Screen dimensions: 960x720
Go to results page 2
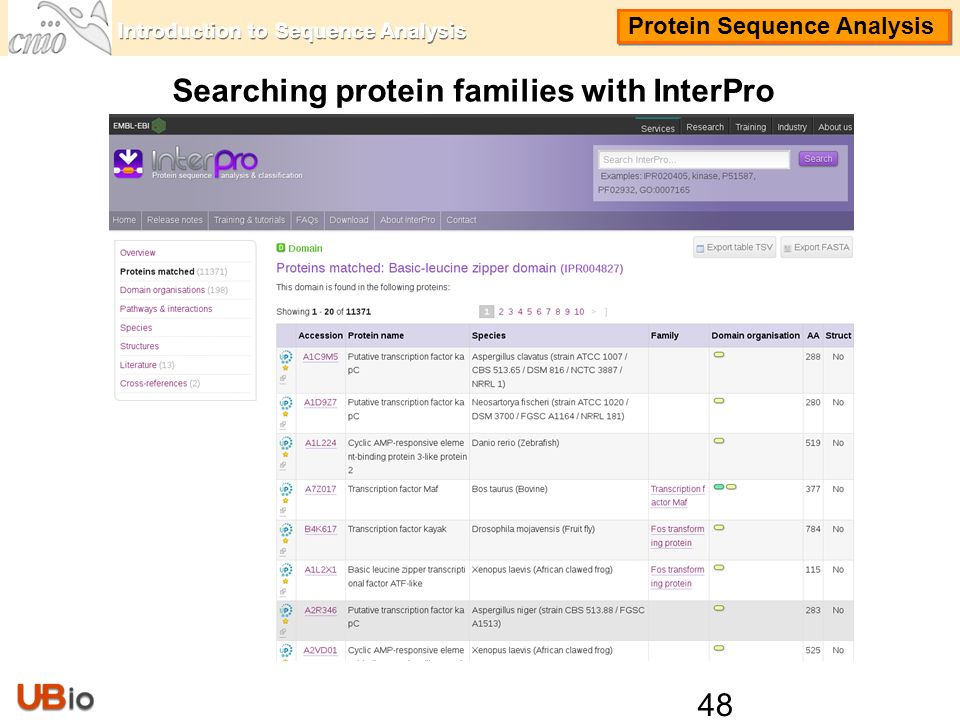click(501, 312)
